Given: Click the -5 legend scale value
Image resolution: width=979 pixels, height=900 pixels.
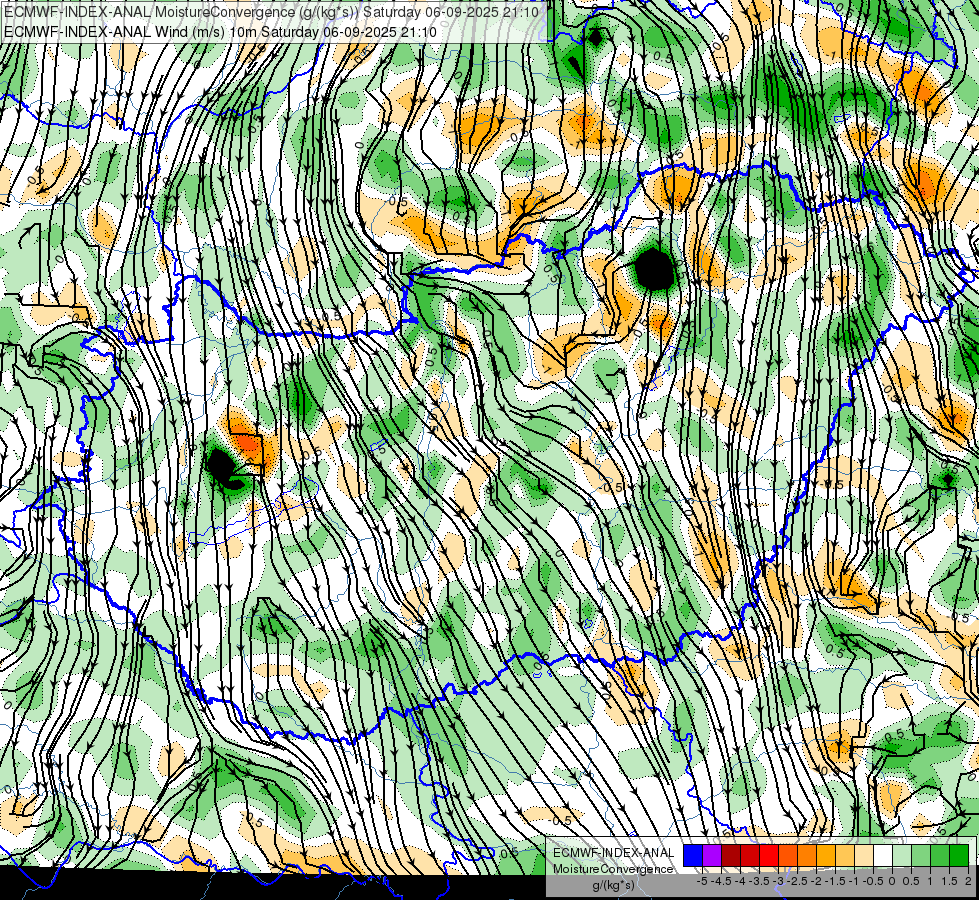Looking at the screenshot, I should pyautogui.click(x=702, y=881).
